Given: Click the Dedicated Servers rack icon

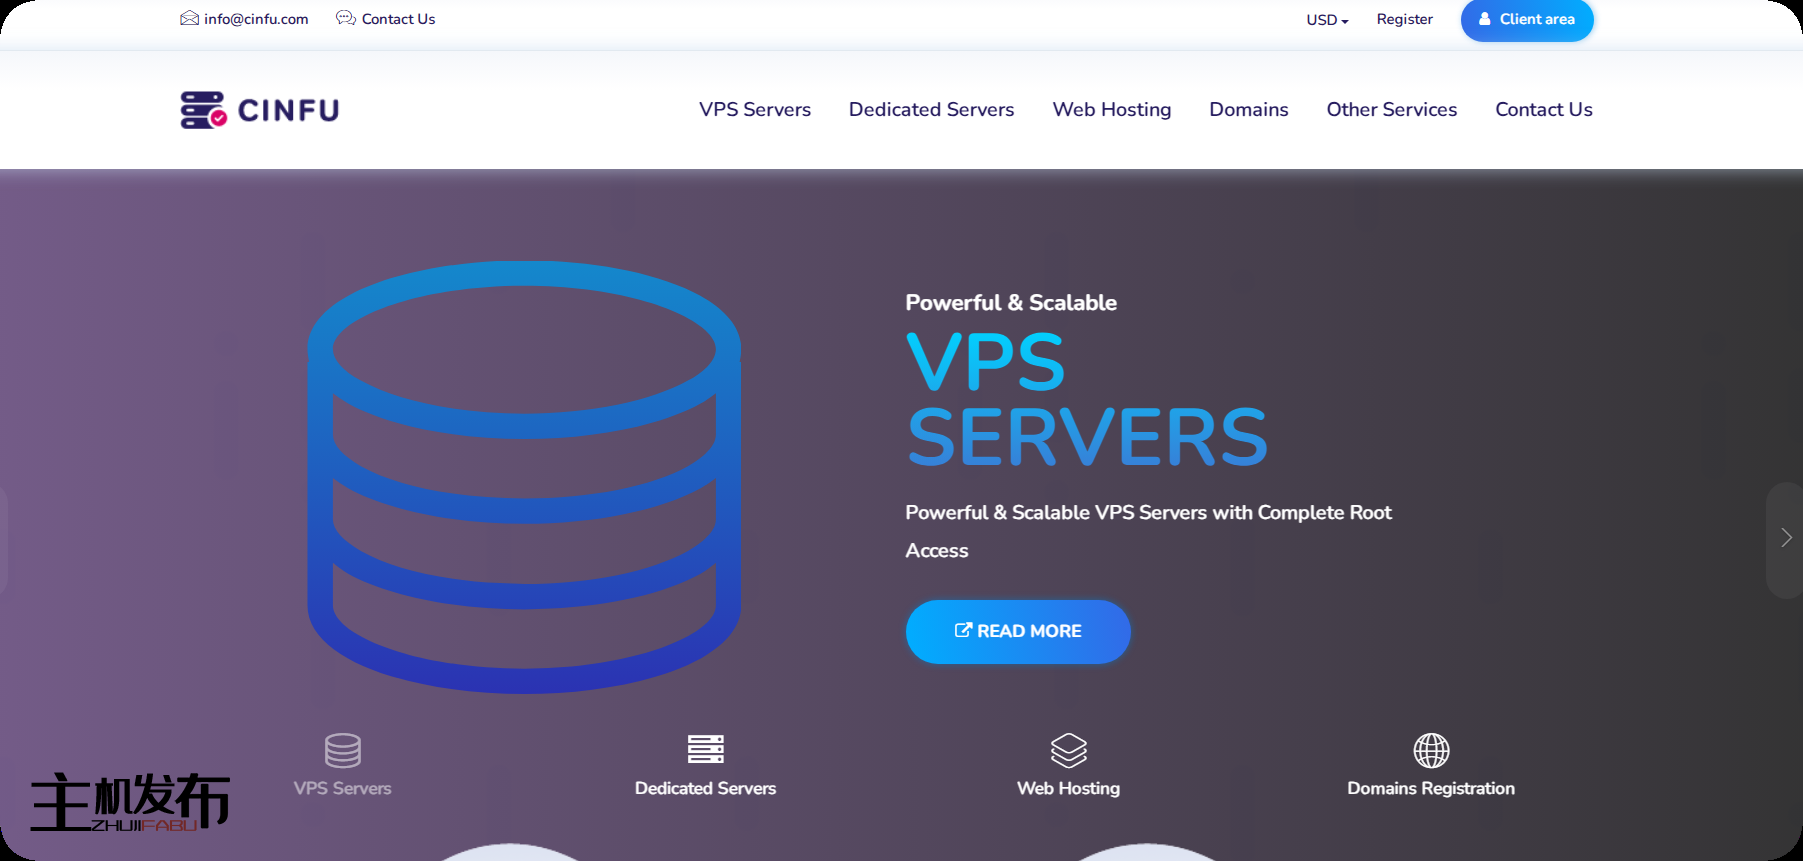Looking at the screenshot, I should coord(705,749).
